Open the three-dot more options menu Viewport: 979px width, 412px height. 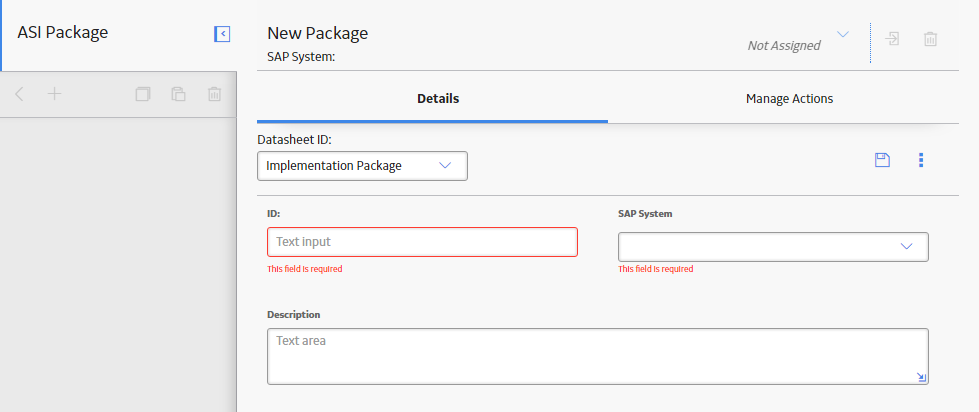921,160
